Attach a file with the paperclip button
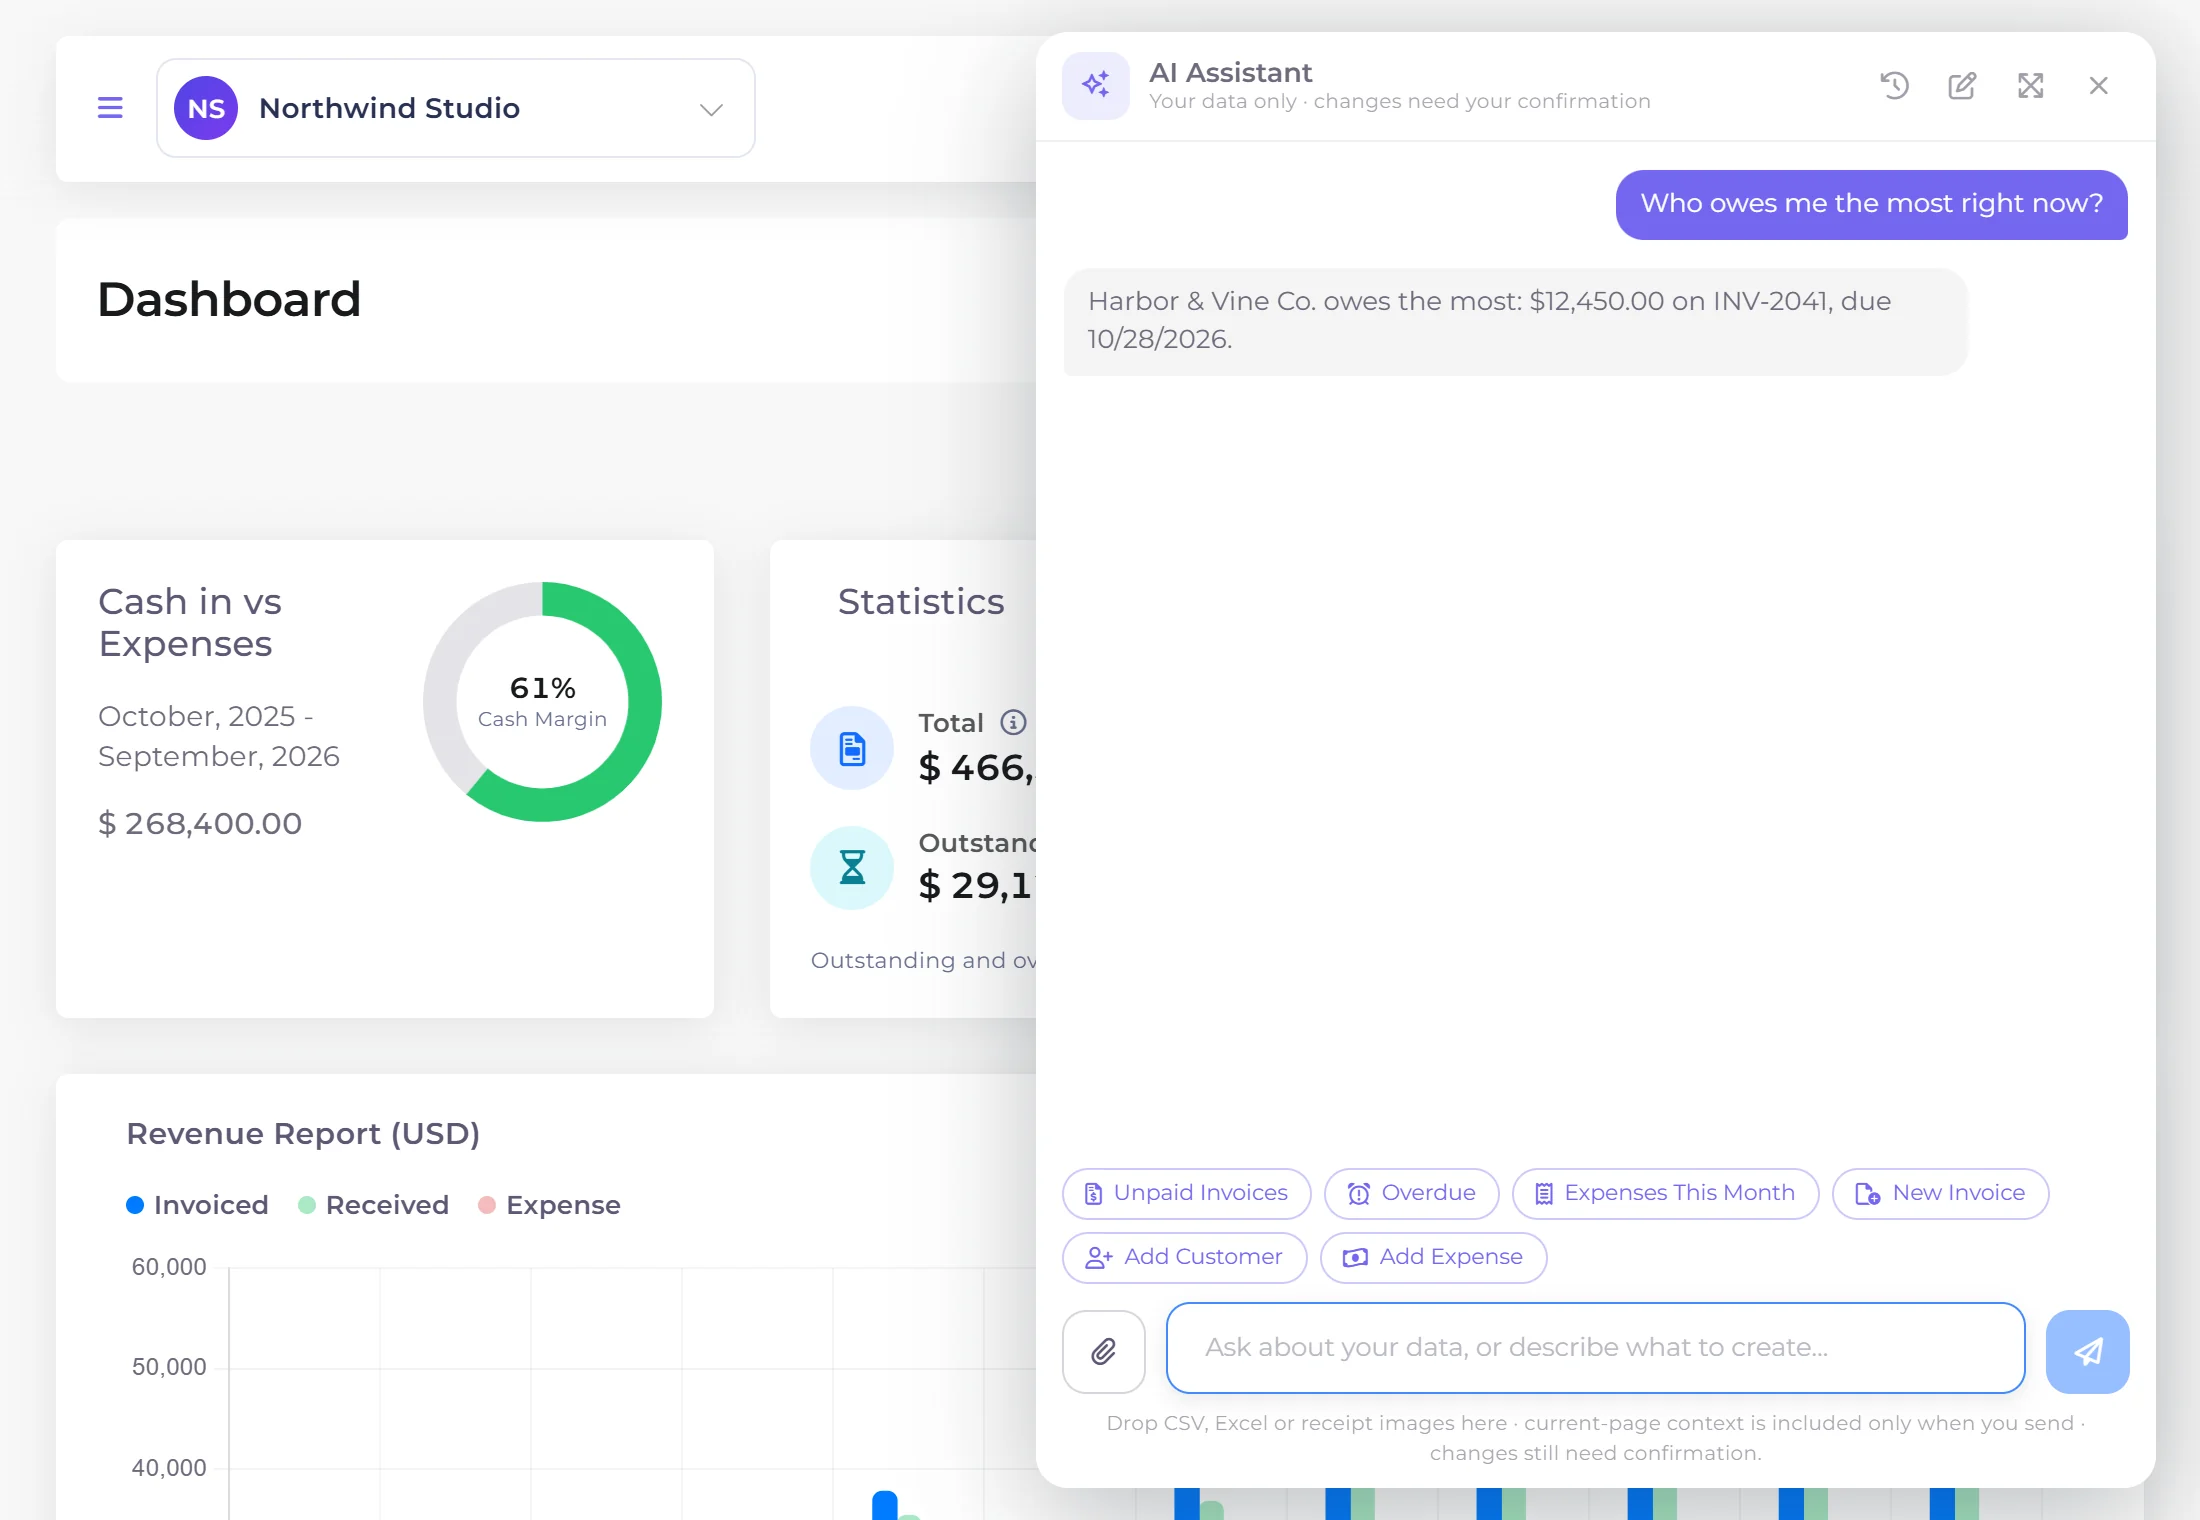The height and width of the screenshot is (1520, 2200). pos(1104,1351)
